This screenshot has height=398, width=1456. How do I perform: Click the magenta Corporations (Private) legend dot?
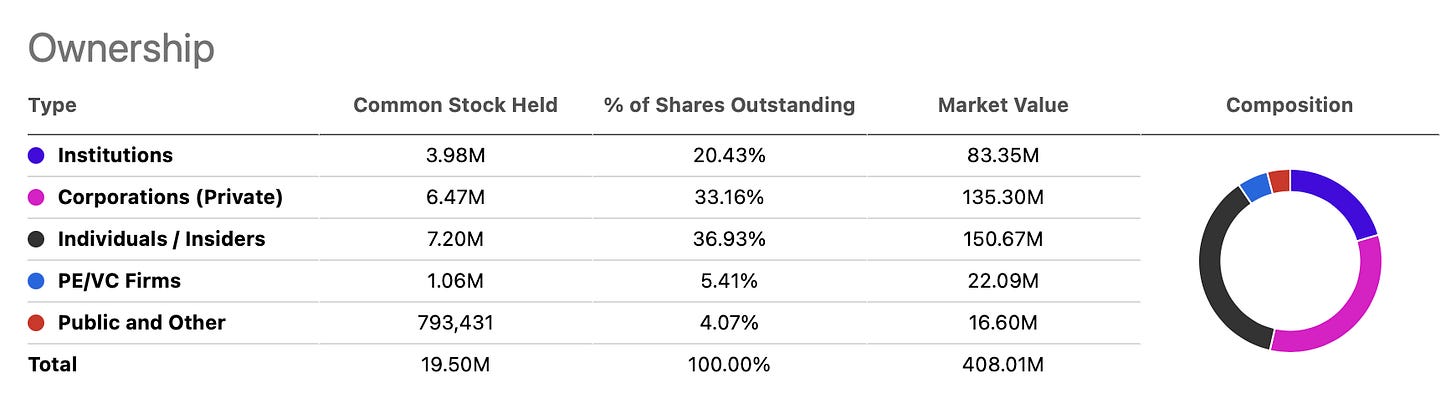tap(37, 198)
